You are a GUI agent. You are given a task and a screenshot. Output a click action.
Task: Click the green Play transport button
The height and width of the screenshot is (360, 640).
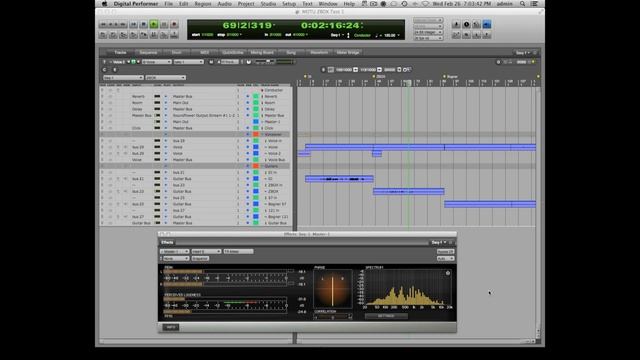153,24
